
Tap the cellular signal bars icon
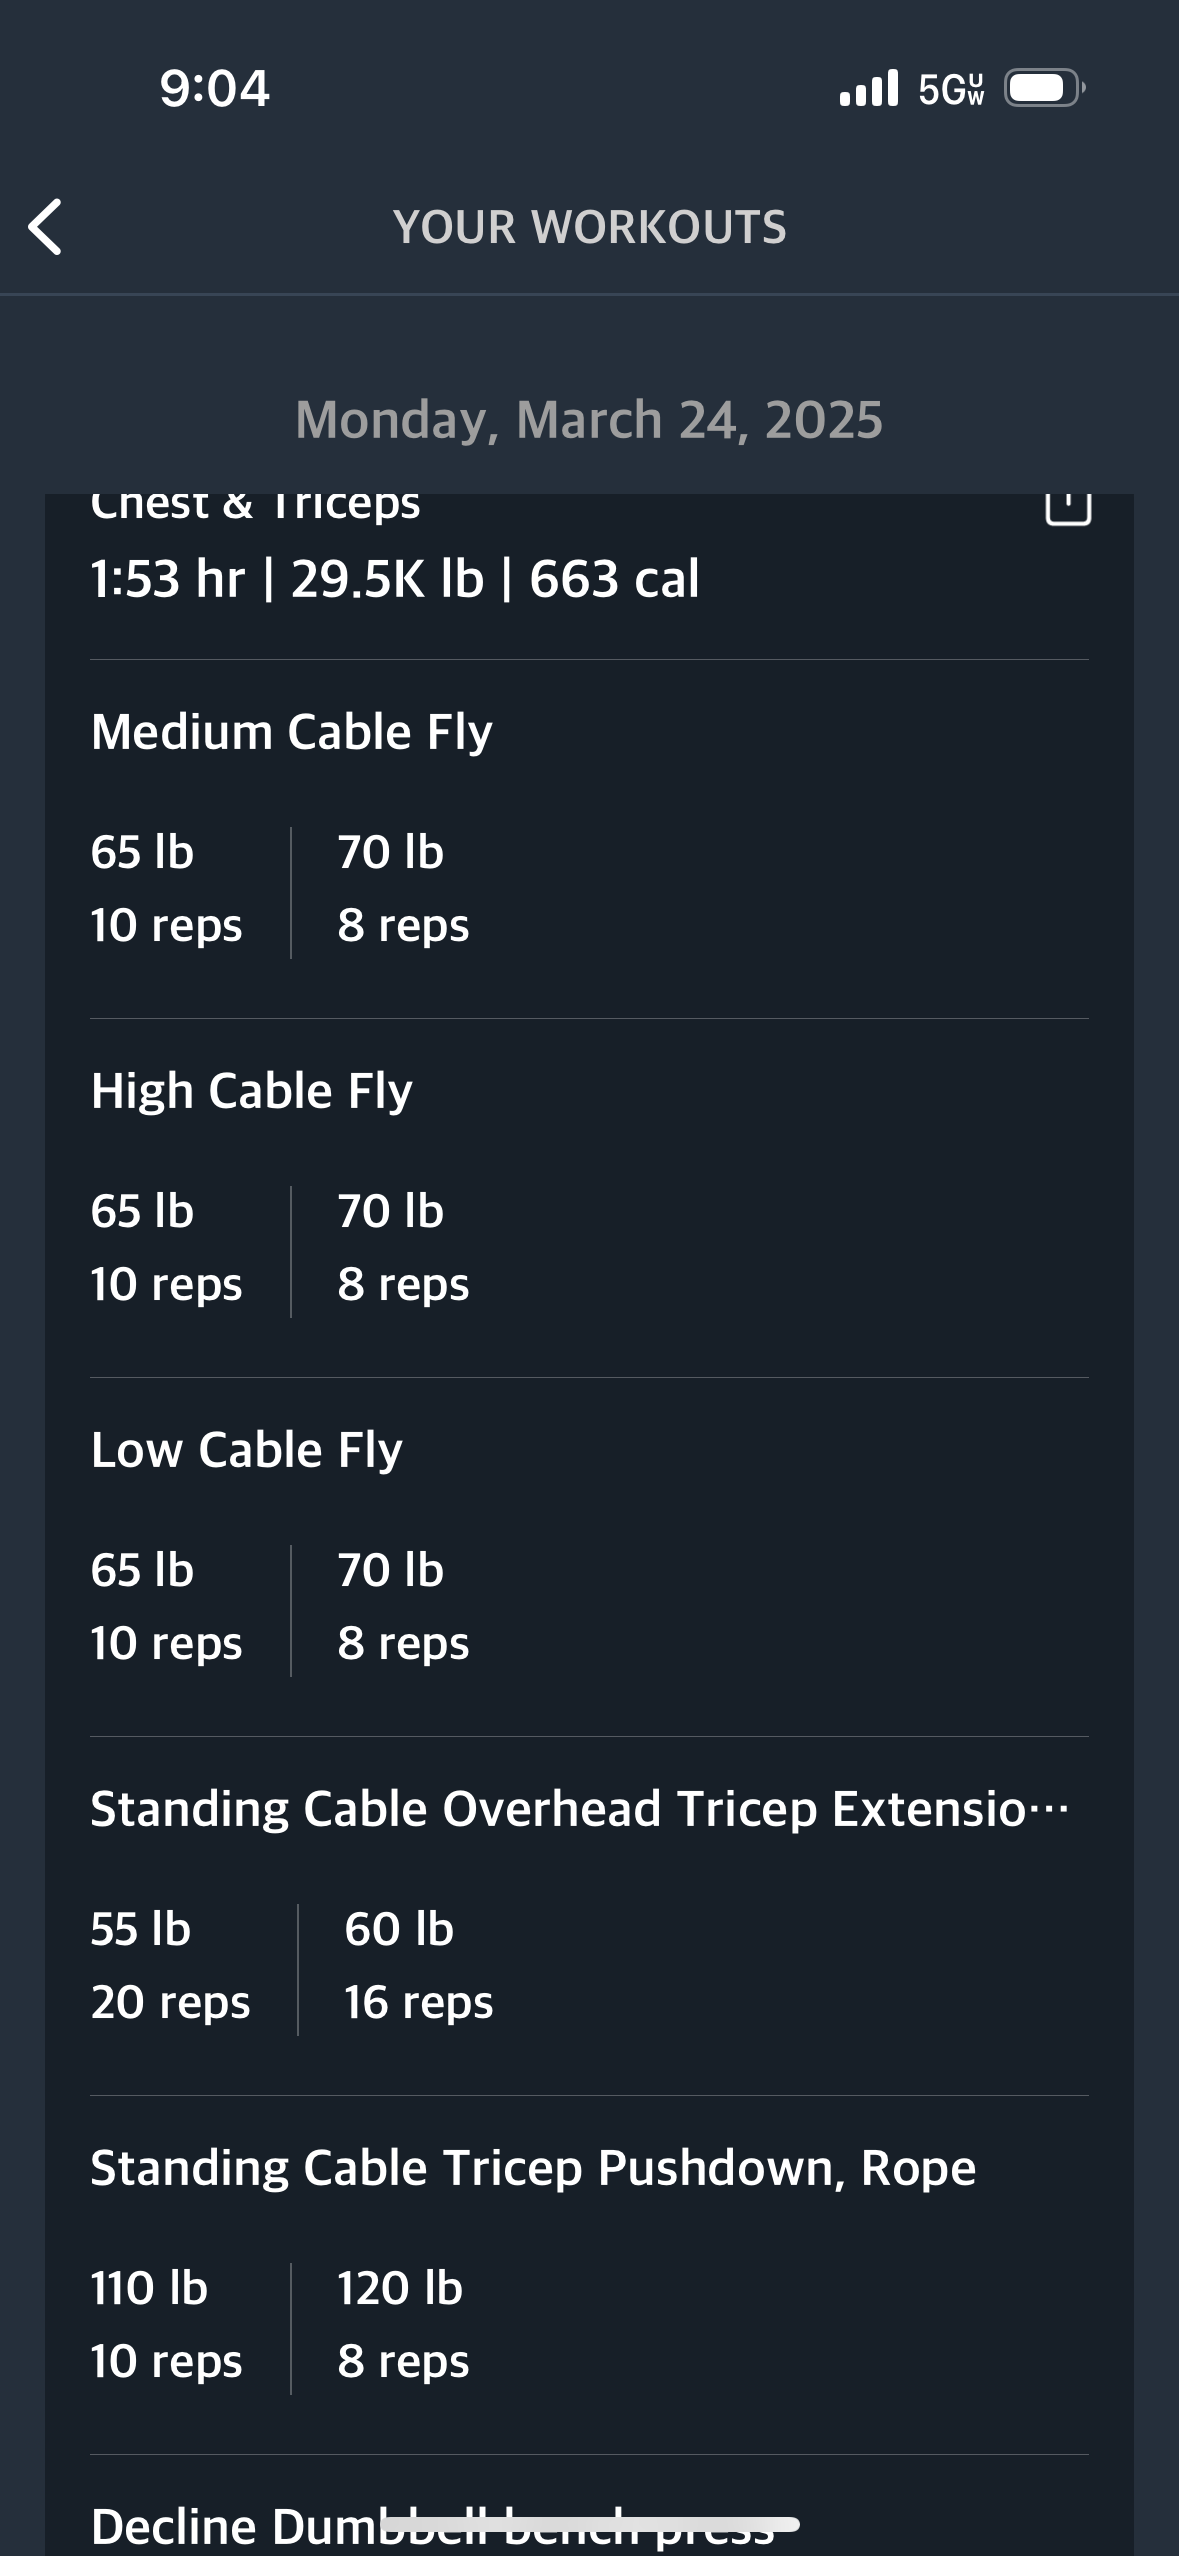tap(868, 88)
